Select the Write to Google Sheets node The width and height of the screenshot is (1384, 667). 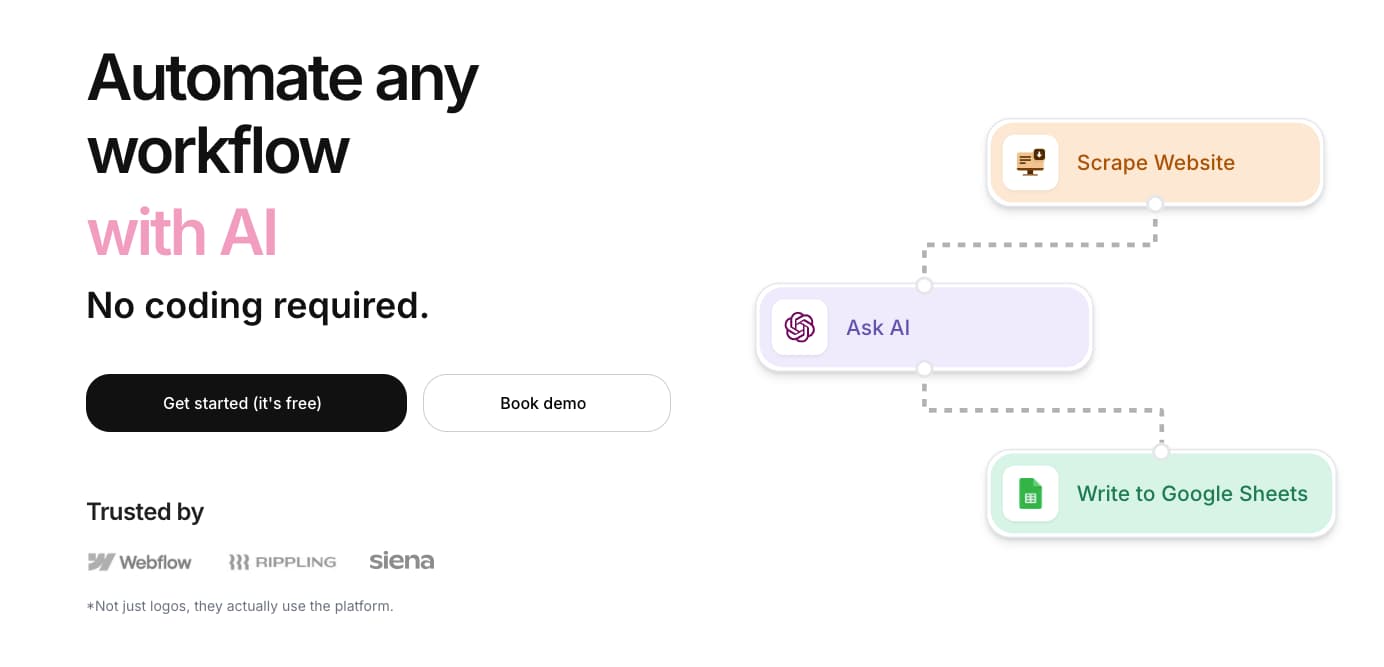coord(1161,494)
